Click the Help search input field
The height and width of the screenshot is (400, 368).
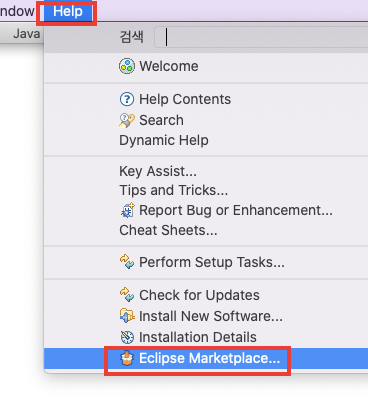(x=262, y=37)
